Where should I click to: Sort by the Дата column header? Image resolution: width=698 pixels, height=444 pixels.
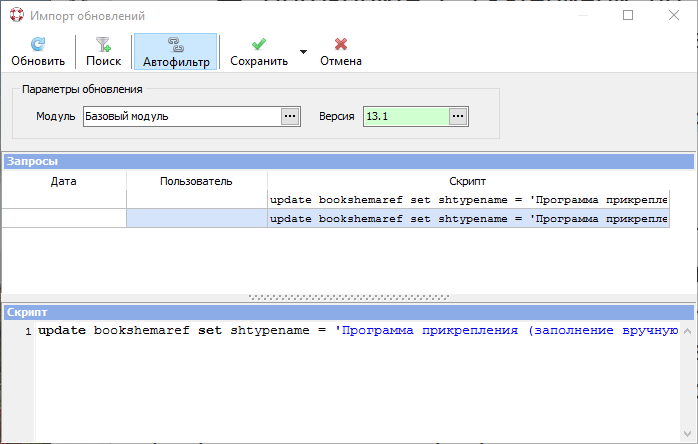(64, 181)
